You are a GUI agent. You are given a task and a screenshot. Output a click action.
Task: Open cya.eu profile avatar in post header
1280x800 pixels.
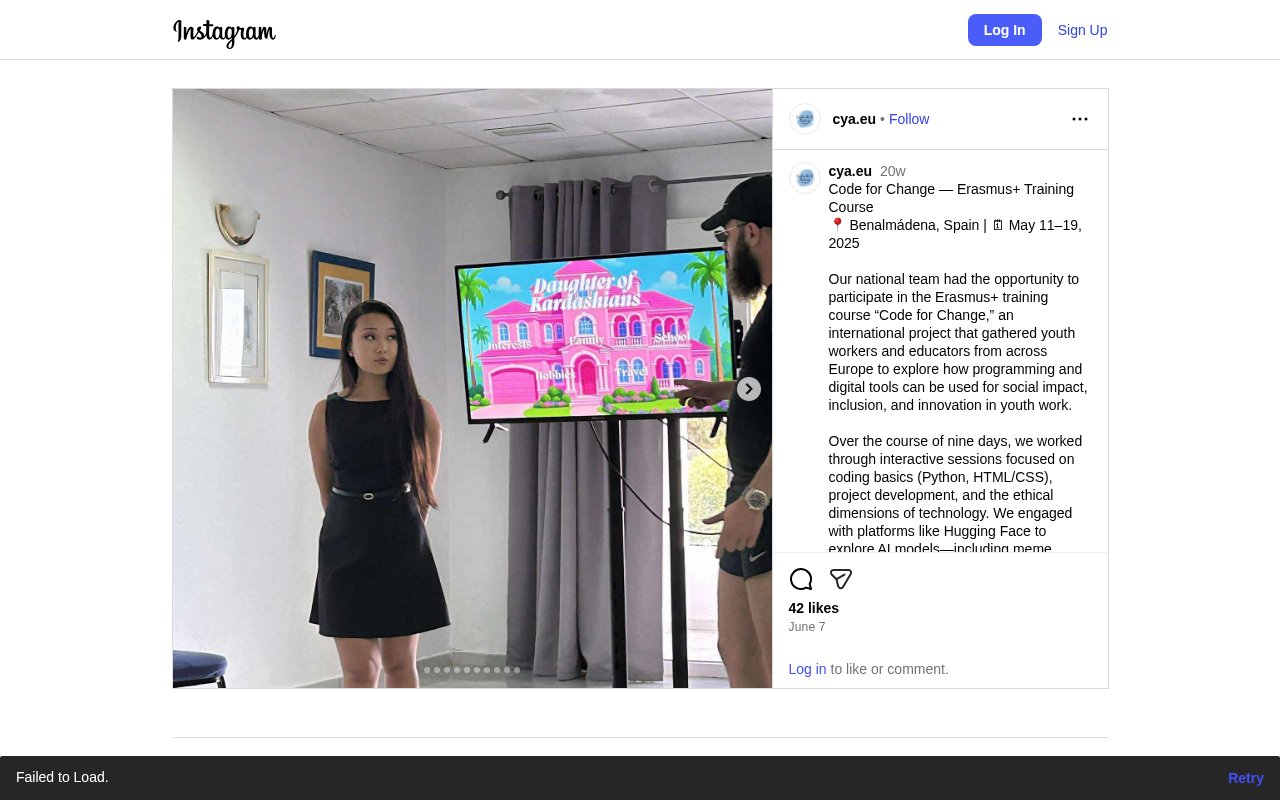(805, 119)
